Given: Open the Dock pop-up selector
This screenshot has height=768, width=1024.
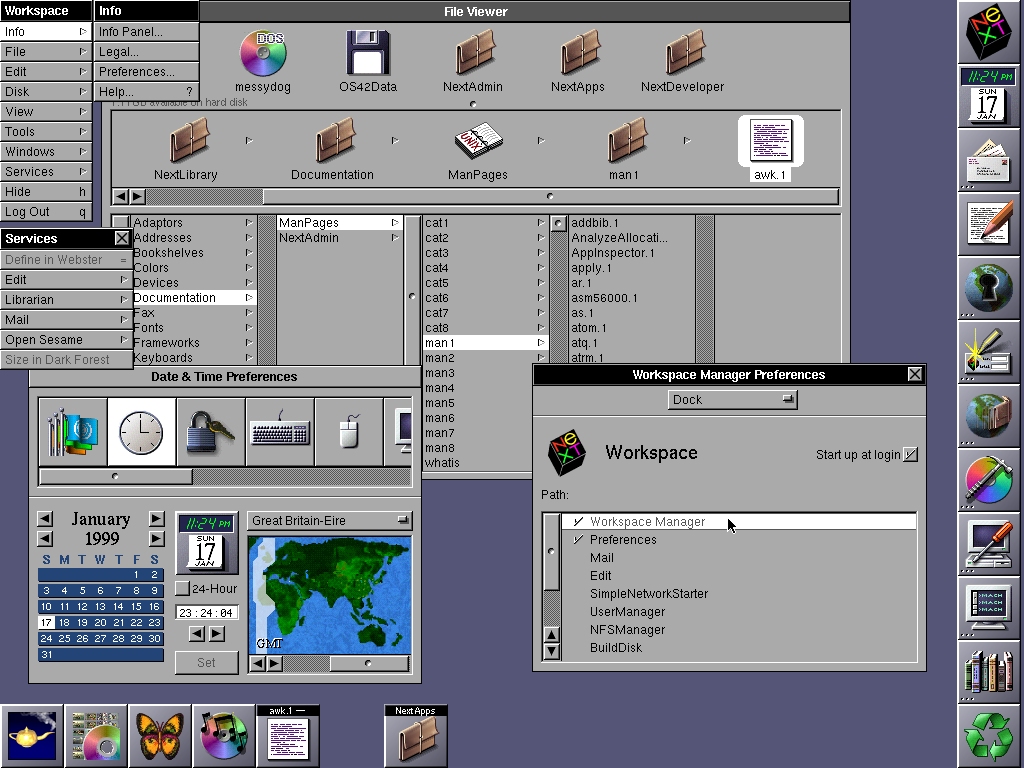Looking at the screenshot, I should pos(732,400).
